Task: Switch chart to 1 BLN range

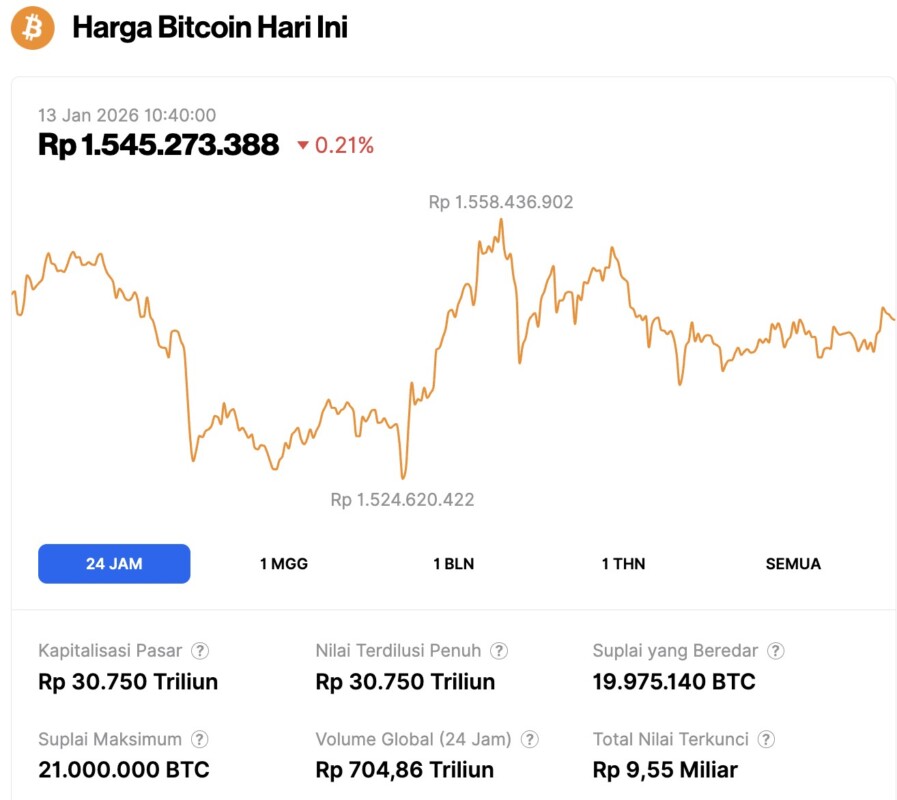Action: (x=453, y=564)
